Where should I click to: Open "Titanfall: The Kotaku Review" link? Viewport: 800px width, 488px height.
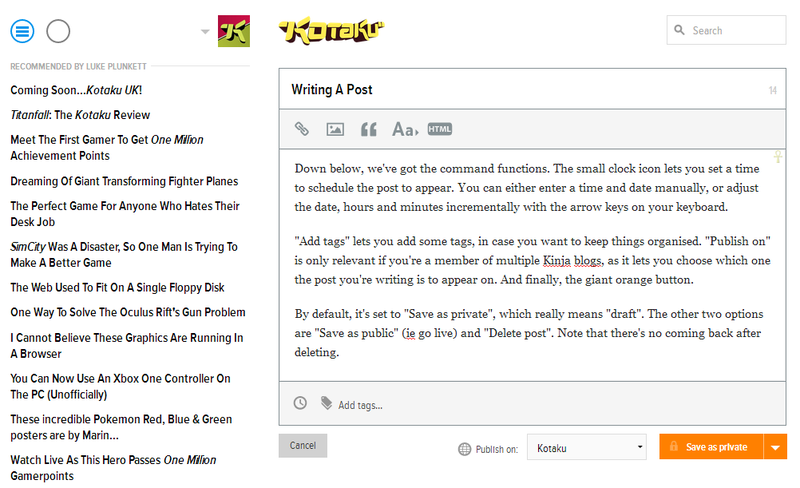[x=80, y=115]
